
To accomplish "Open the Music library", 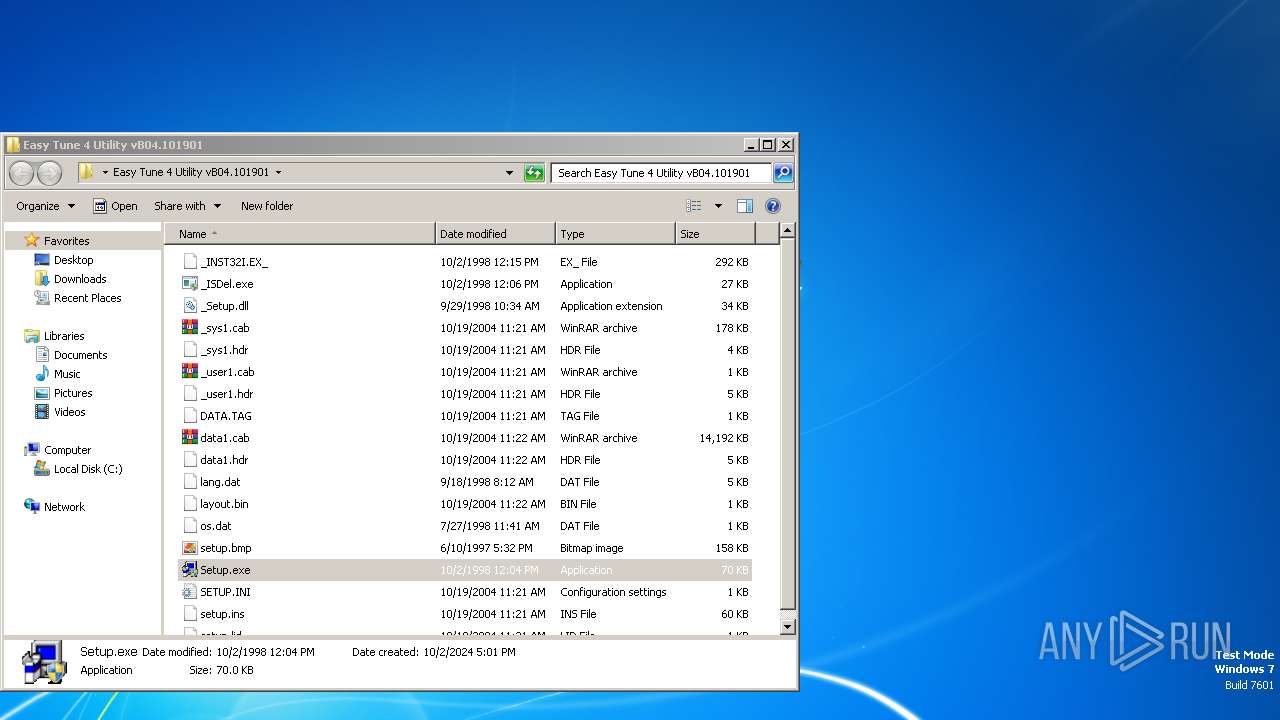I will pos(67,374).
